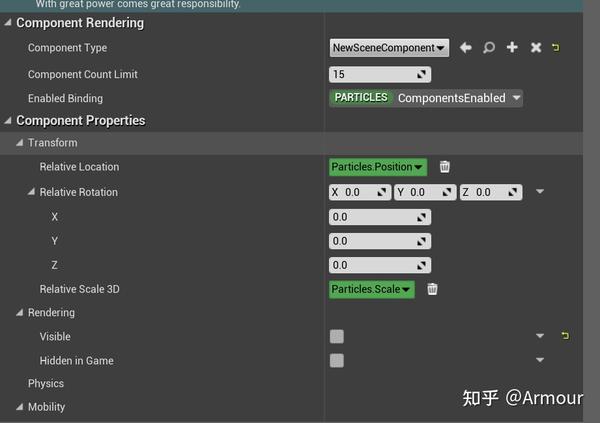Browse to component with magnifier icon
600x423 pixels.
coord(489,47)
